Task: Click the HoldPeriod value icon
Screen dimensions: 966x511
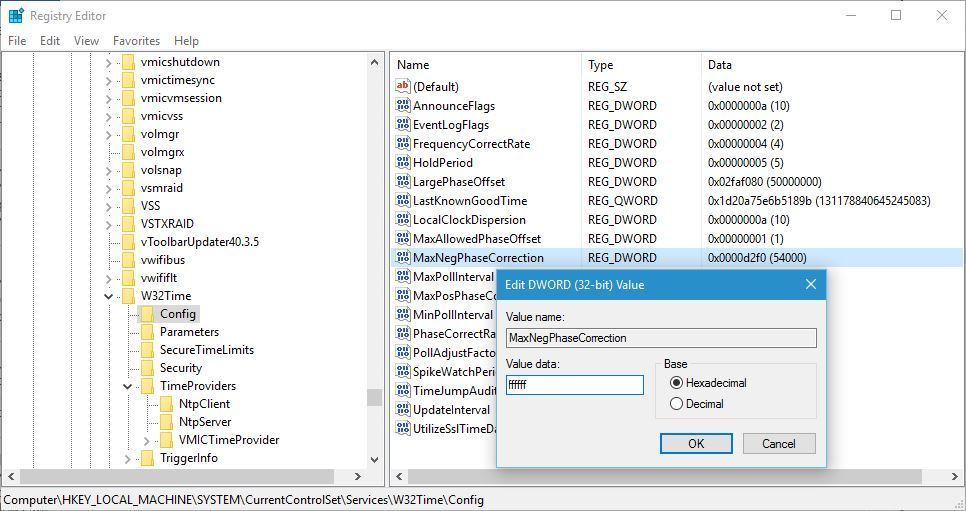Action: tap(403, 163)
